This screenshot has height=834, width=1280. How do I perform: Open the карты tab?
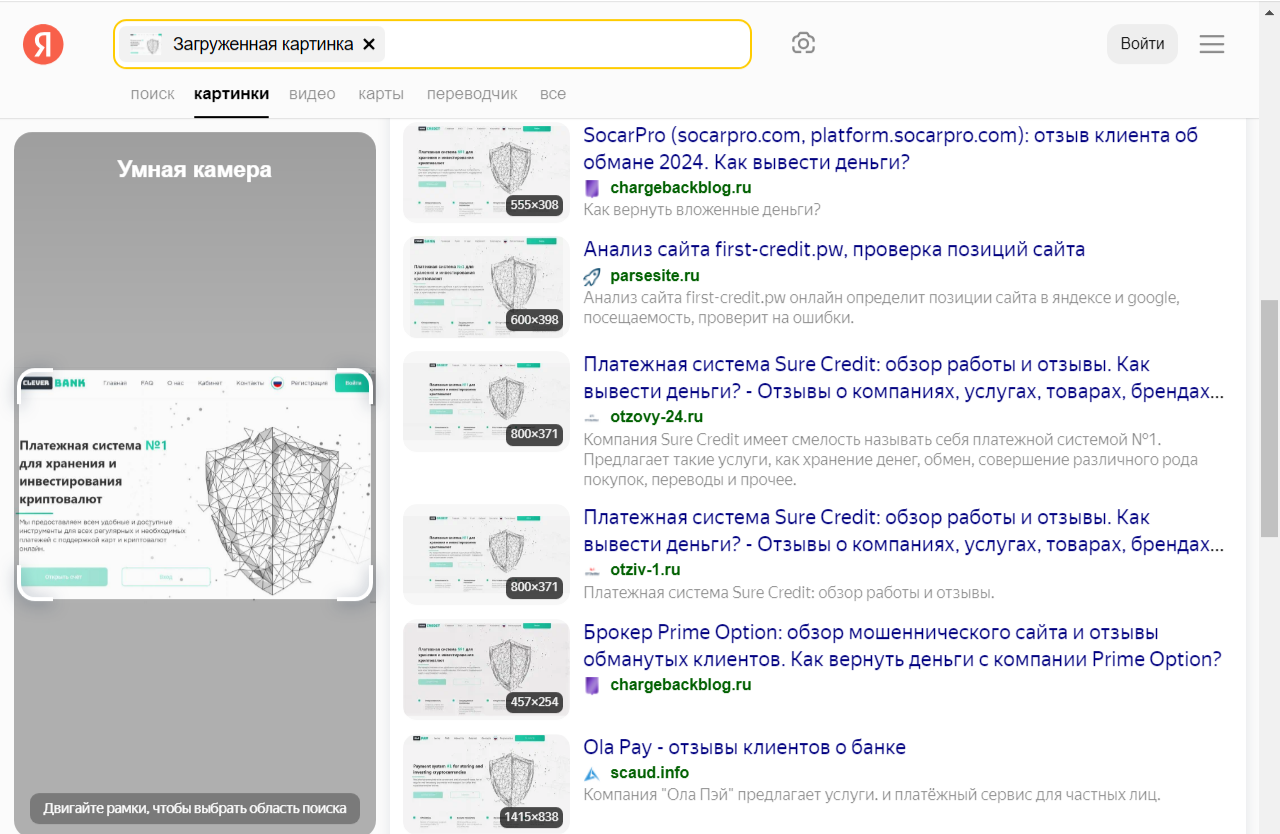tap(381, 94)
